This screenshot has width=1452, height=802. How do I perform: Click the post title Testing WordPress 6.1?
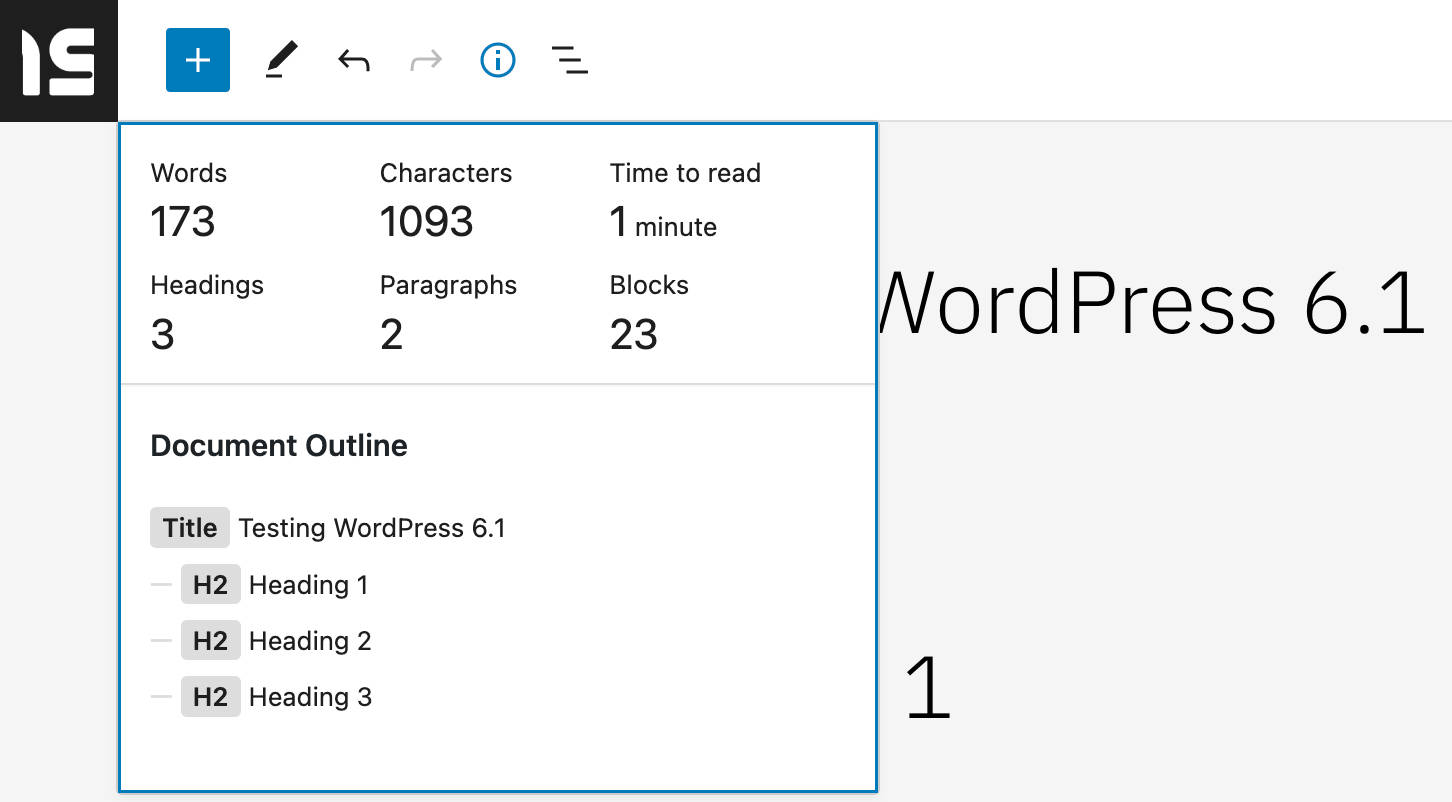(x=1150, y=305)
